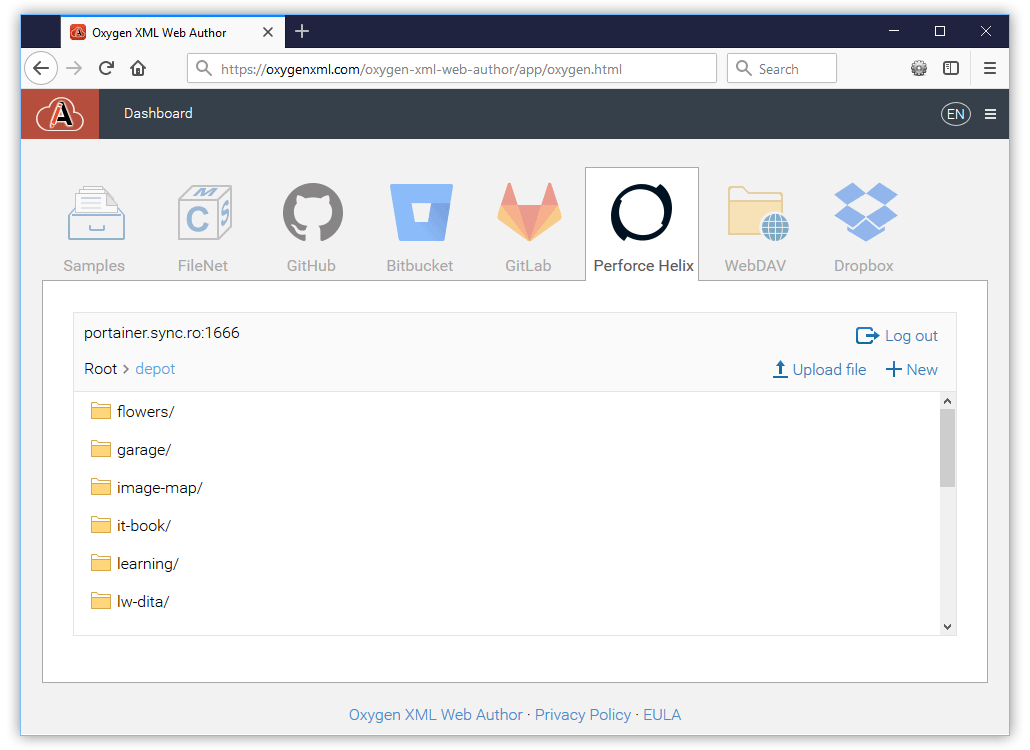The image size is (1030, 750).
Task: Click the URL address bar
Action: 452,68
